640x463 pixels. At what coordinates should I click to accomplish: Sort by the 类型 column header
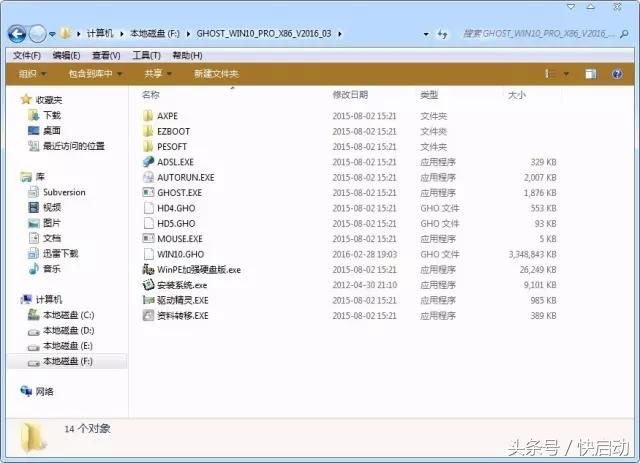429,95
